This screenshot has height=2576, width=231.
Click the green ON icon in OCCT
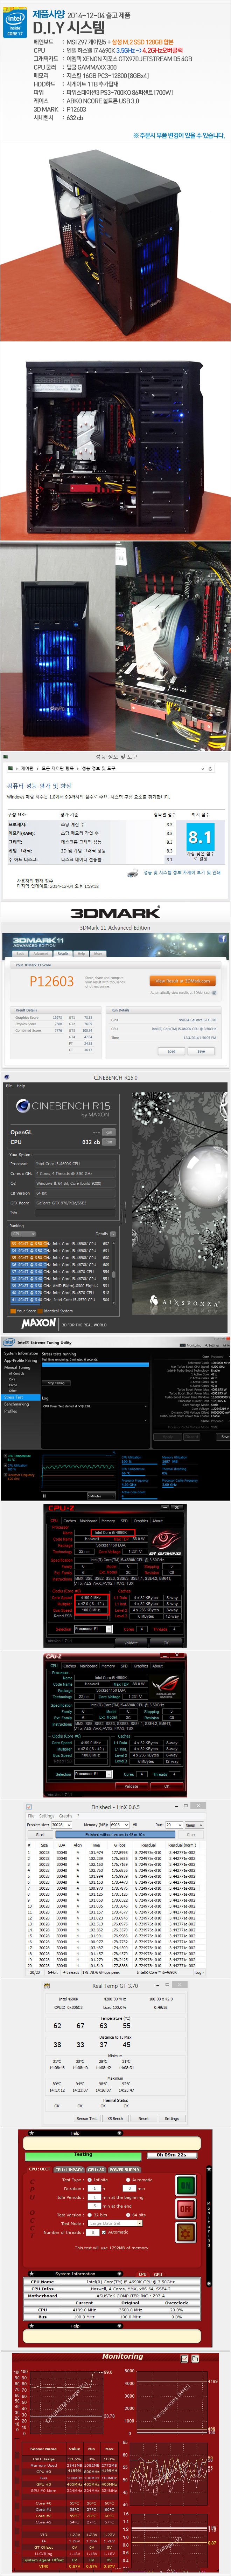(185, 2186)
